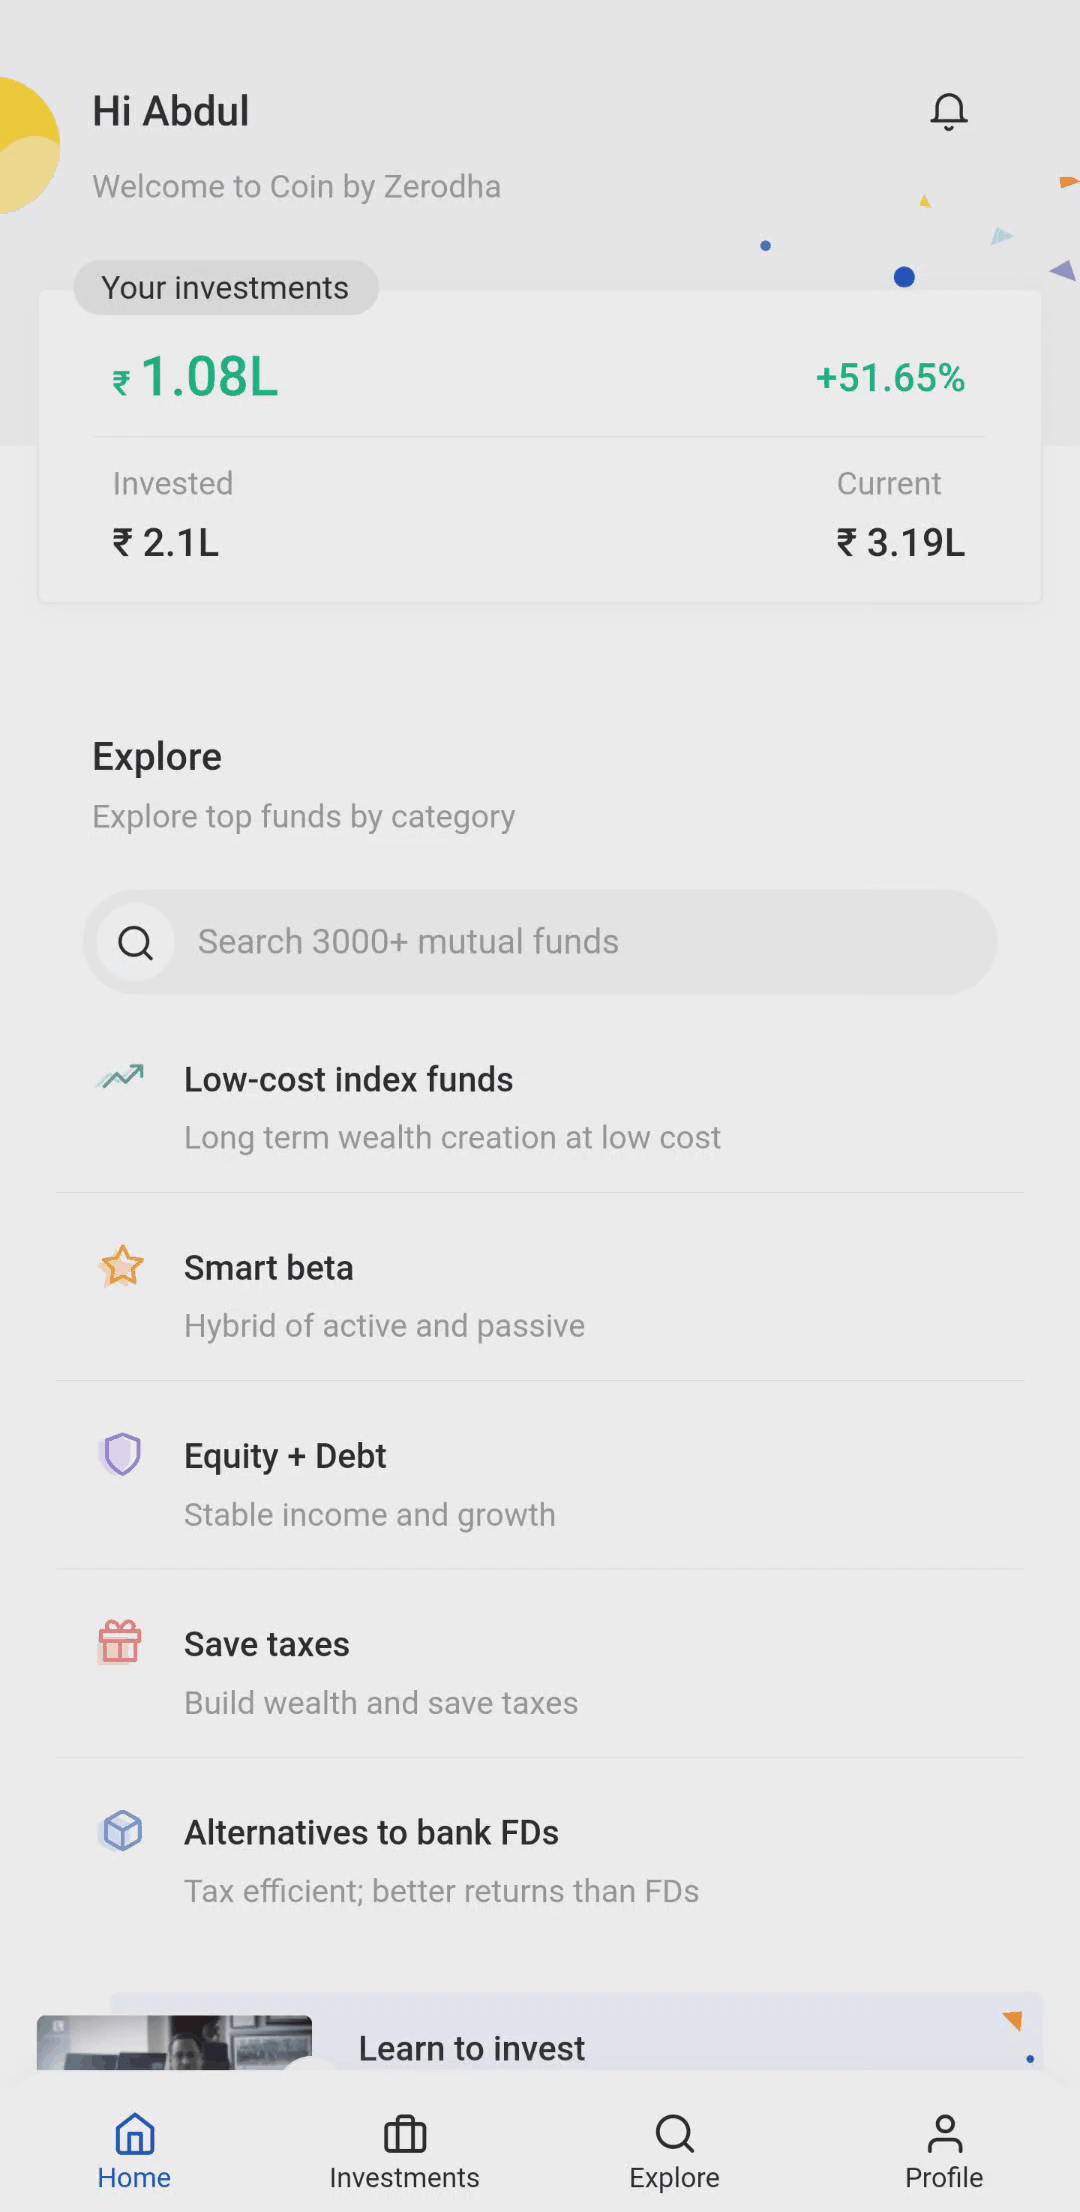Screen dimensions: 1080x2212
Task: Tap the Learn to invest banner title
Action: tap(472, 2048)
